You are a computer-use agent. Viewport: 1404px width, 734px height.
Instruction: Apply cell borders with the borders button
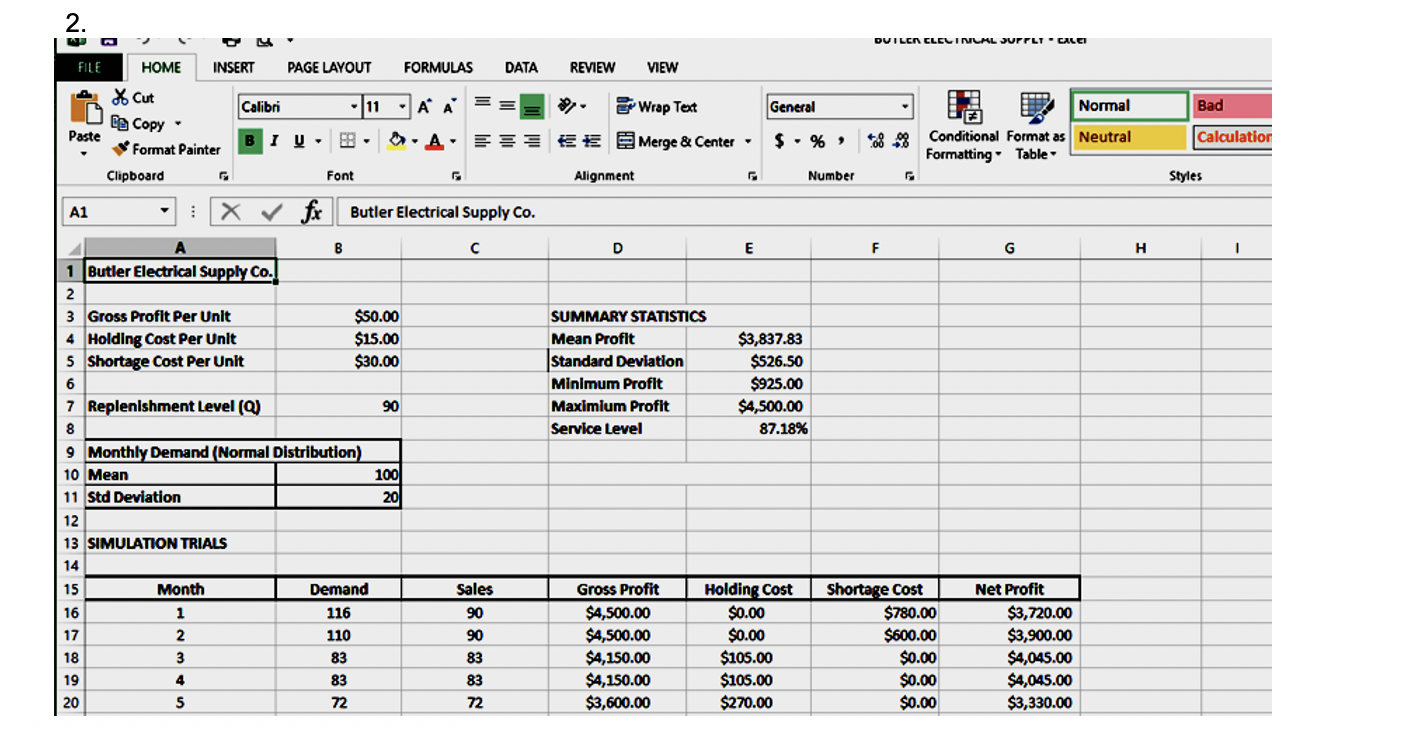[346, 141]
